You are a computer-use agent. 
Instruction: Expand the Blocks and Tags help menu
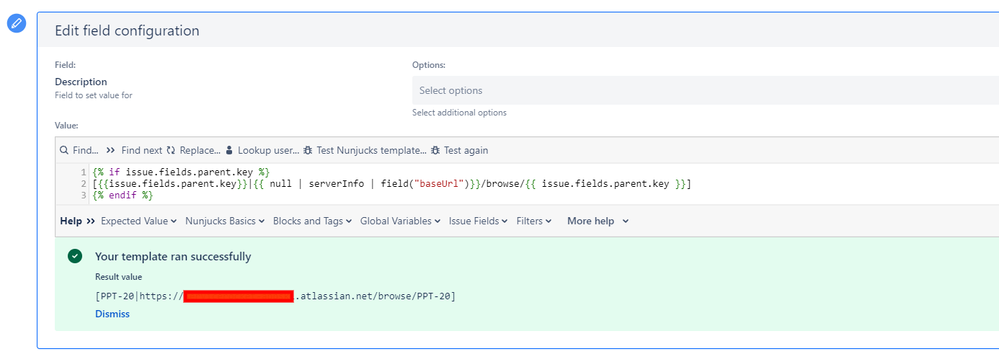click(x=312, y=221)
